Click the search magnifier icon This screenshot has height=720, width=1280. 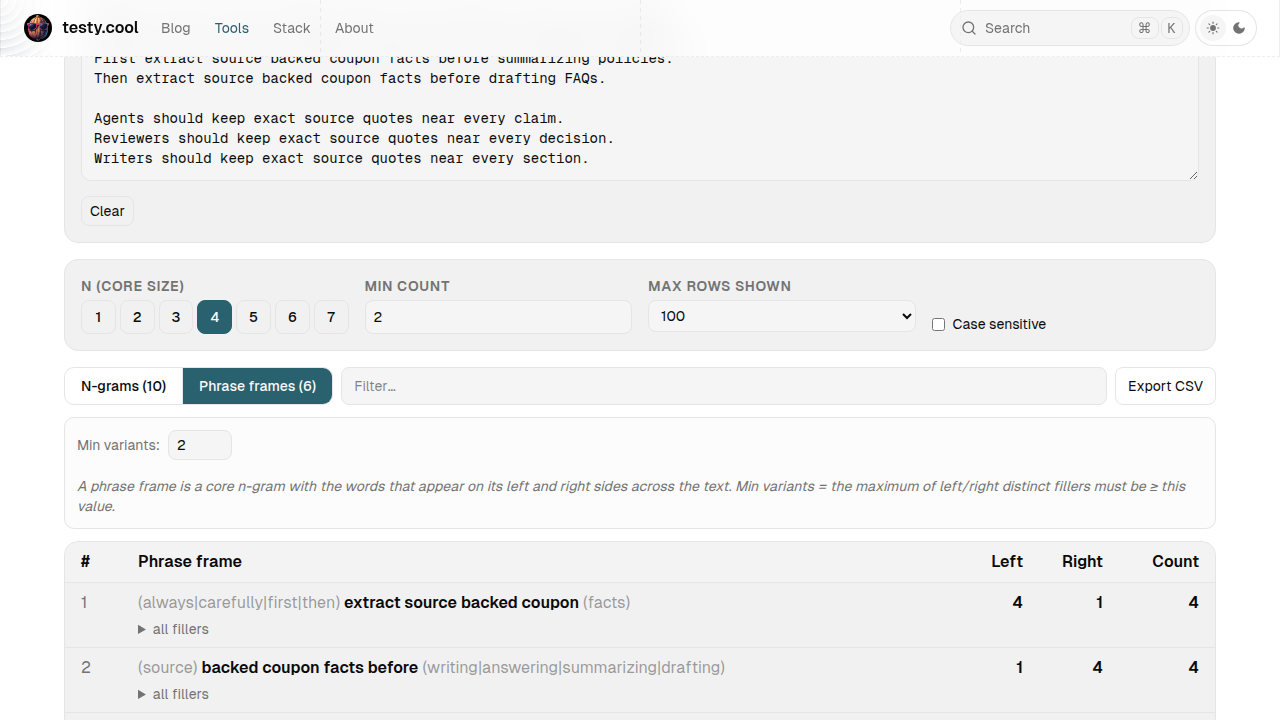click(969, 28)
